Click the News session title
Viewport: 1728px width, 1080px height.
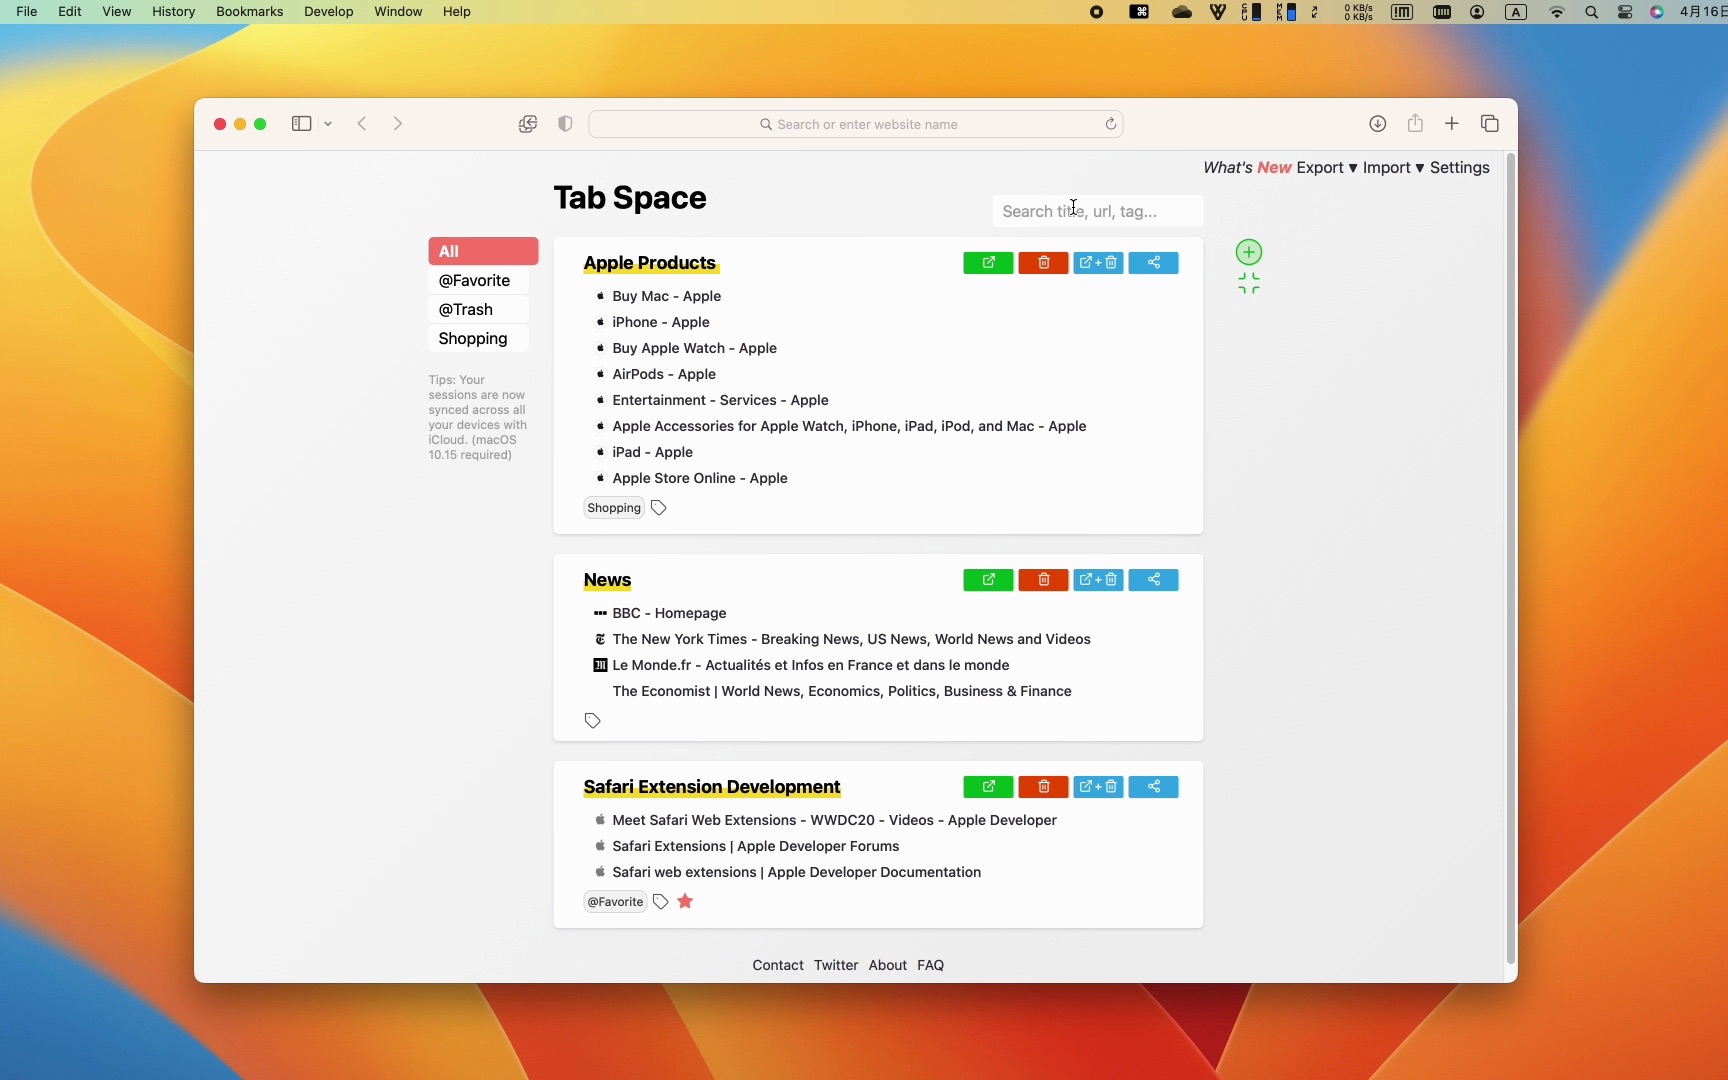[607, 580]
